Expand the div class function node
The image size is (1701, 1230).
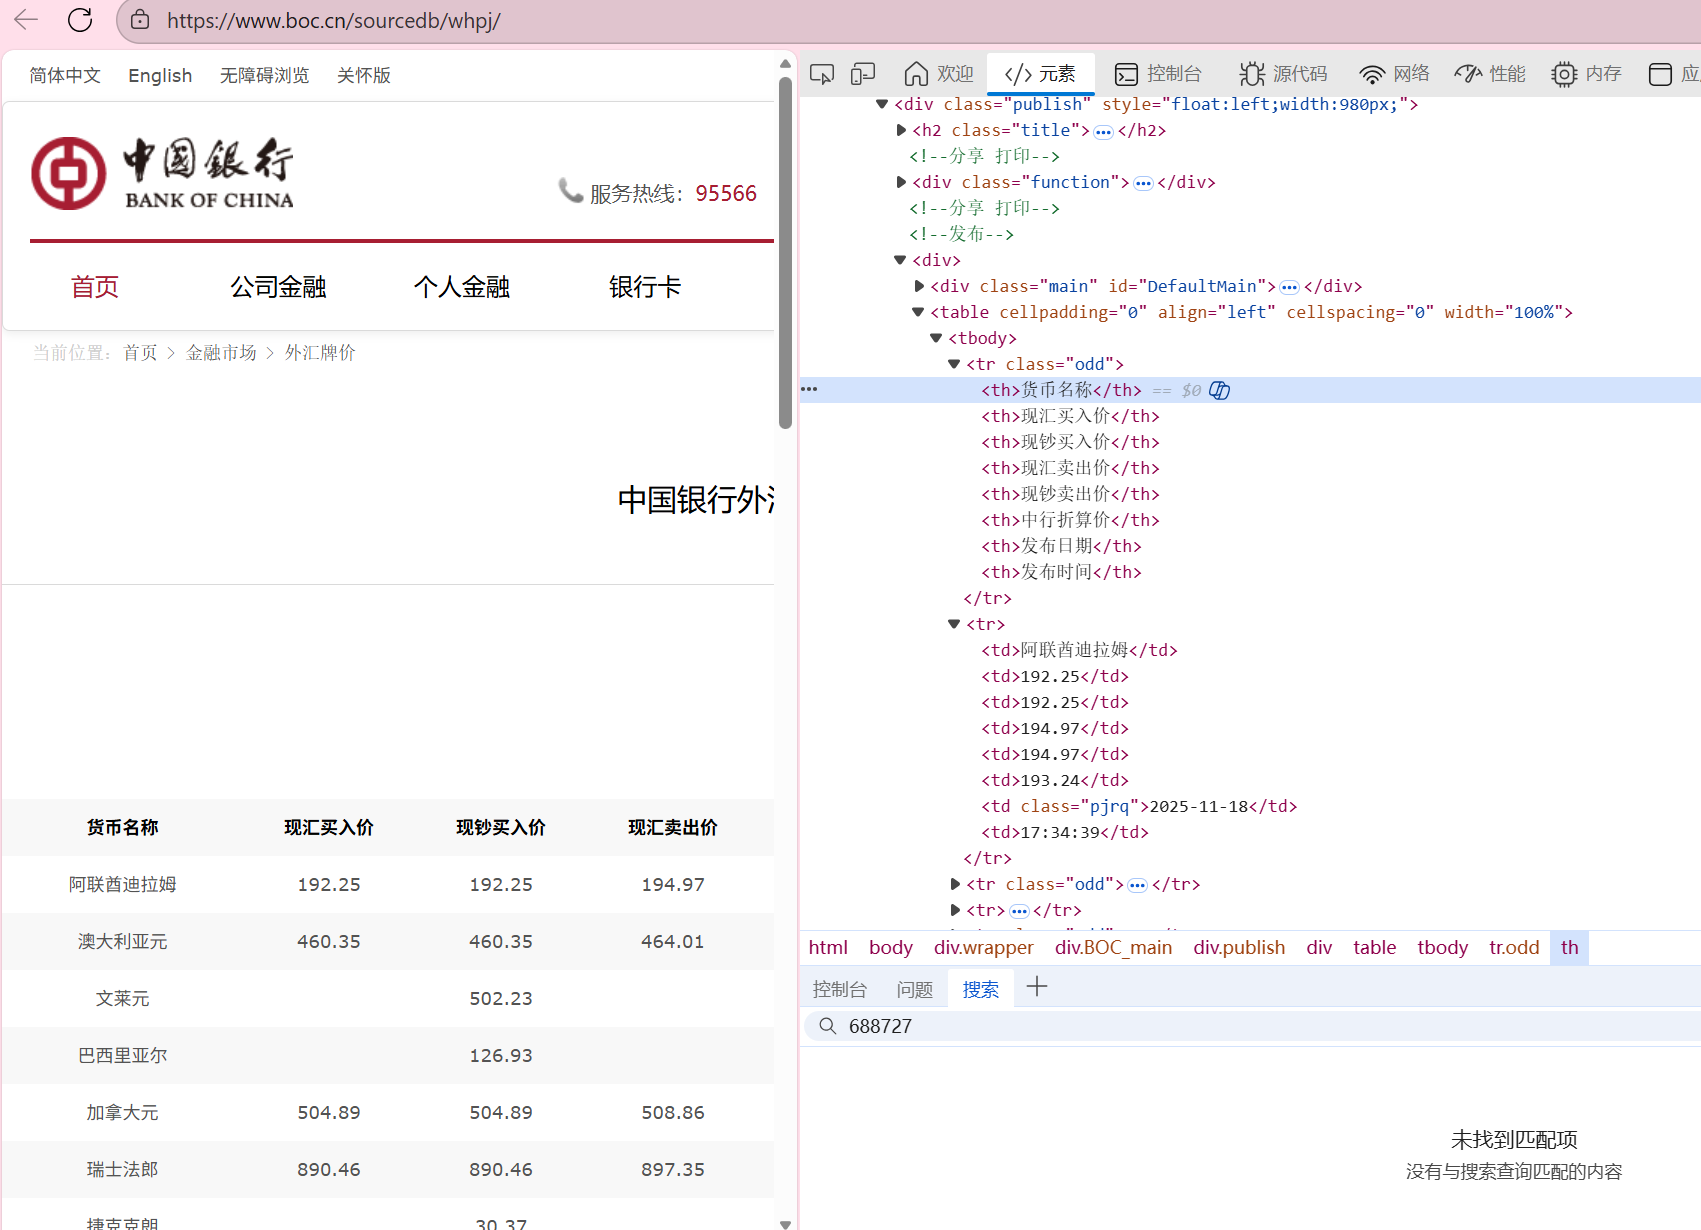pyautogui.click(x=901, y=182)
